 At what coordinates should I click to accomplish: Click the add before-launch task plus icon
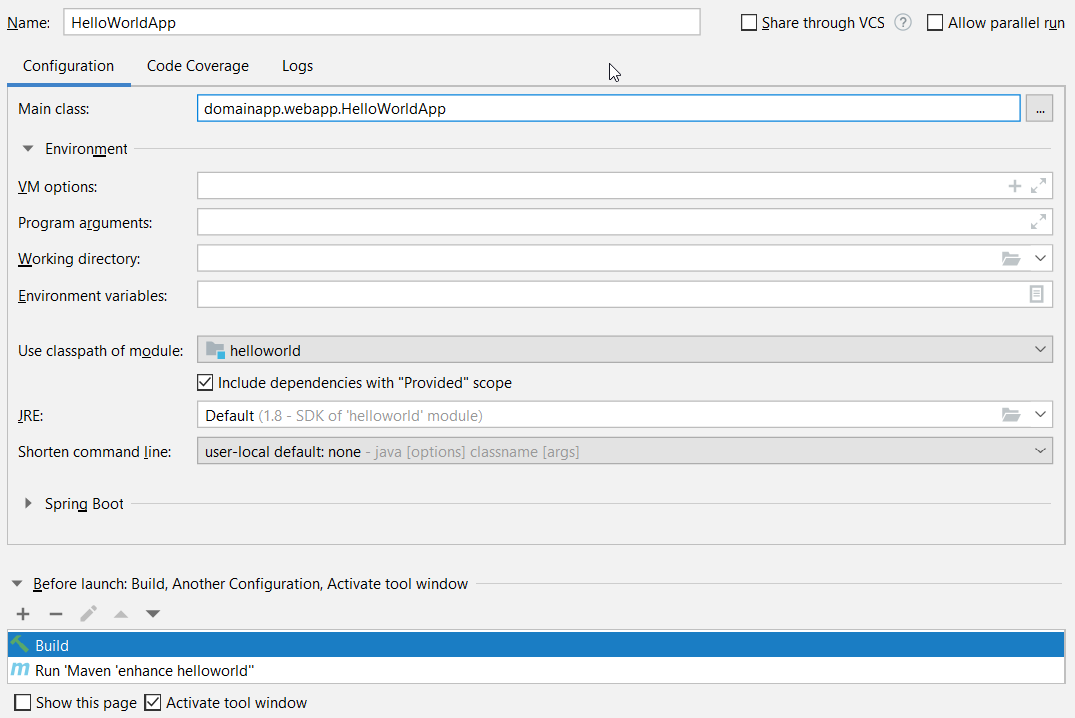23,614
